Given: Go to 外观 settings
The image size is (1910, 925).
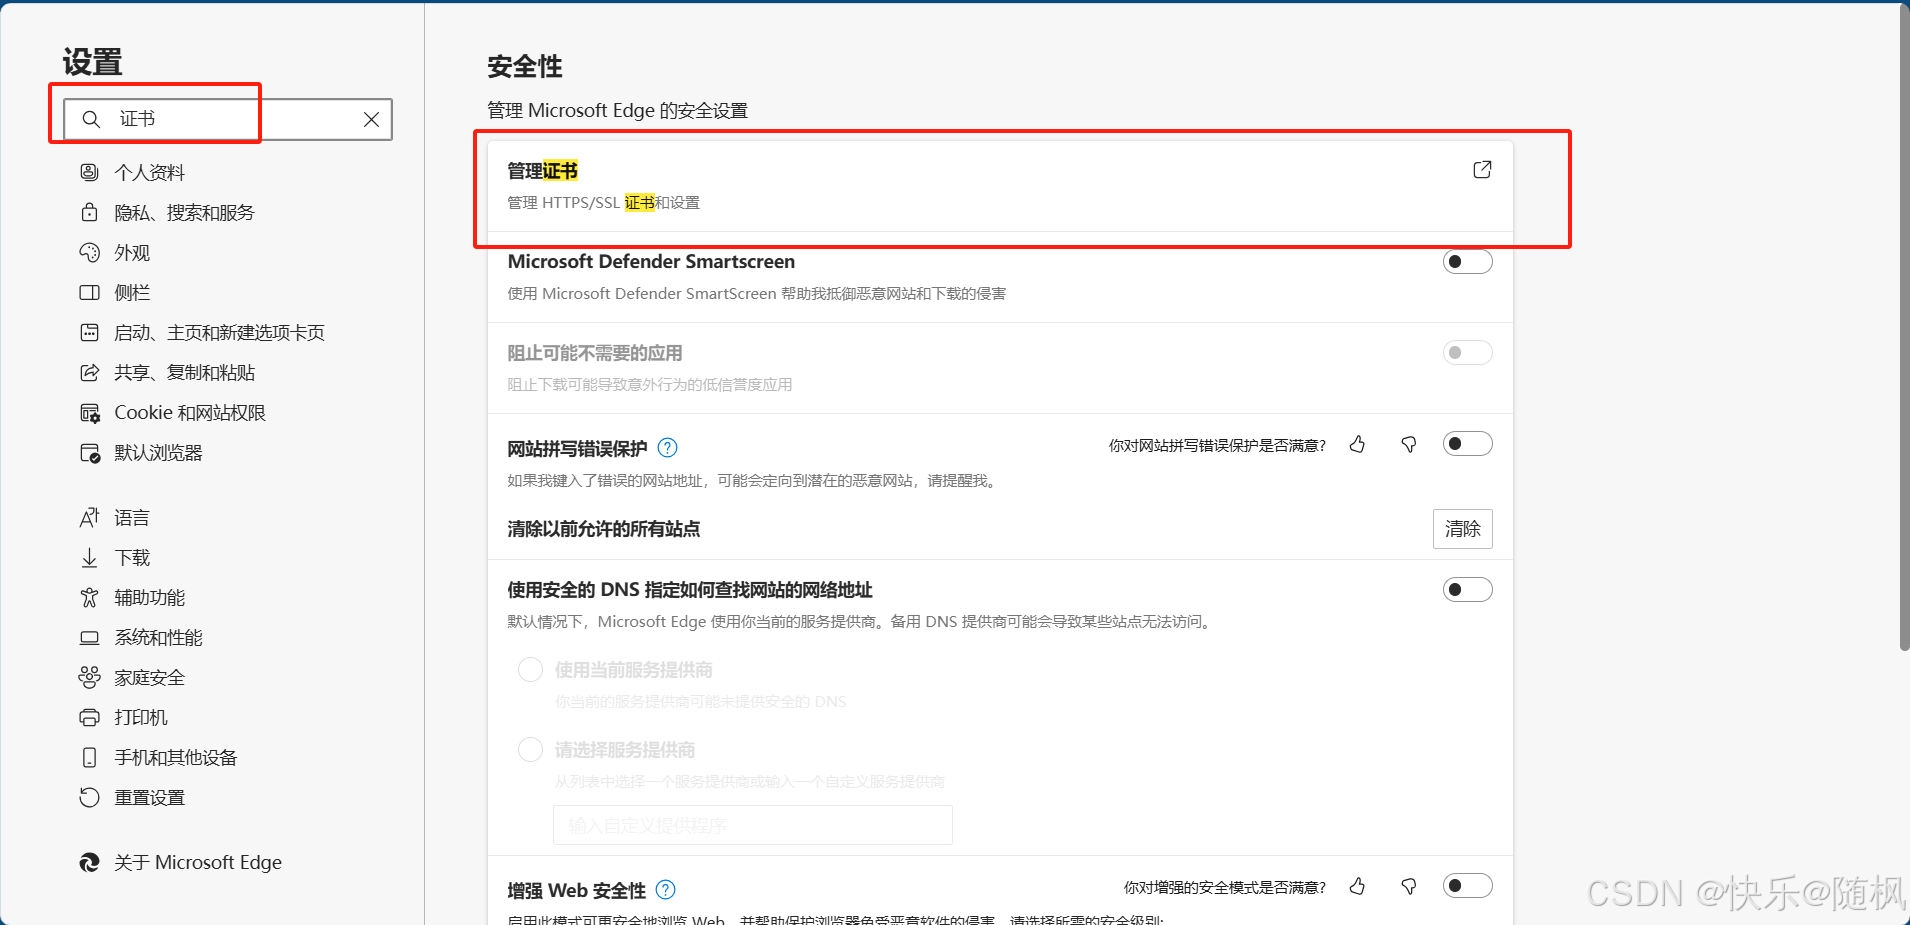Looking at the screenshot, I should [132, 253].
